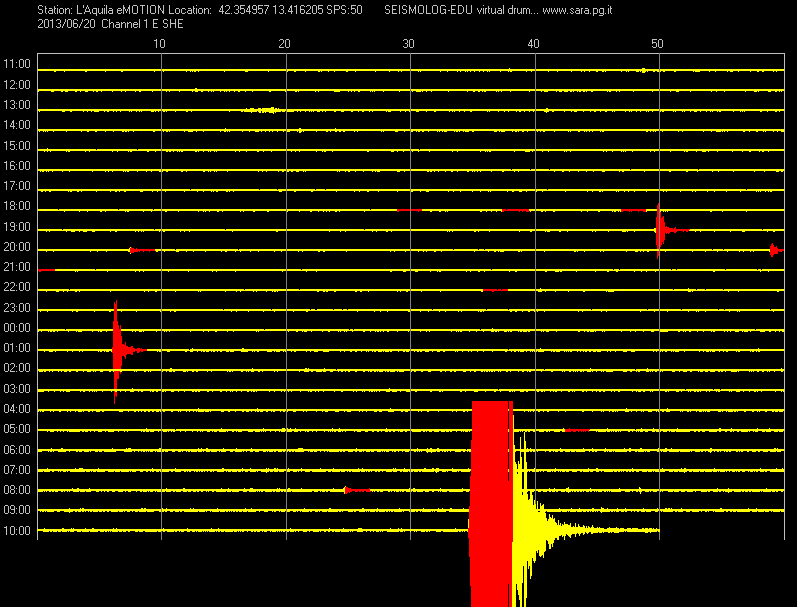Click the red seismic event on 19:00 trace

pos(659,230)
